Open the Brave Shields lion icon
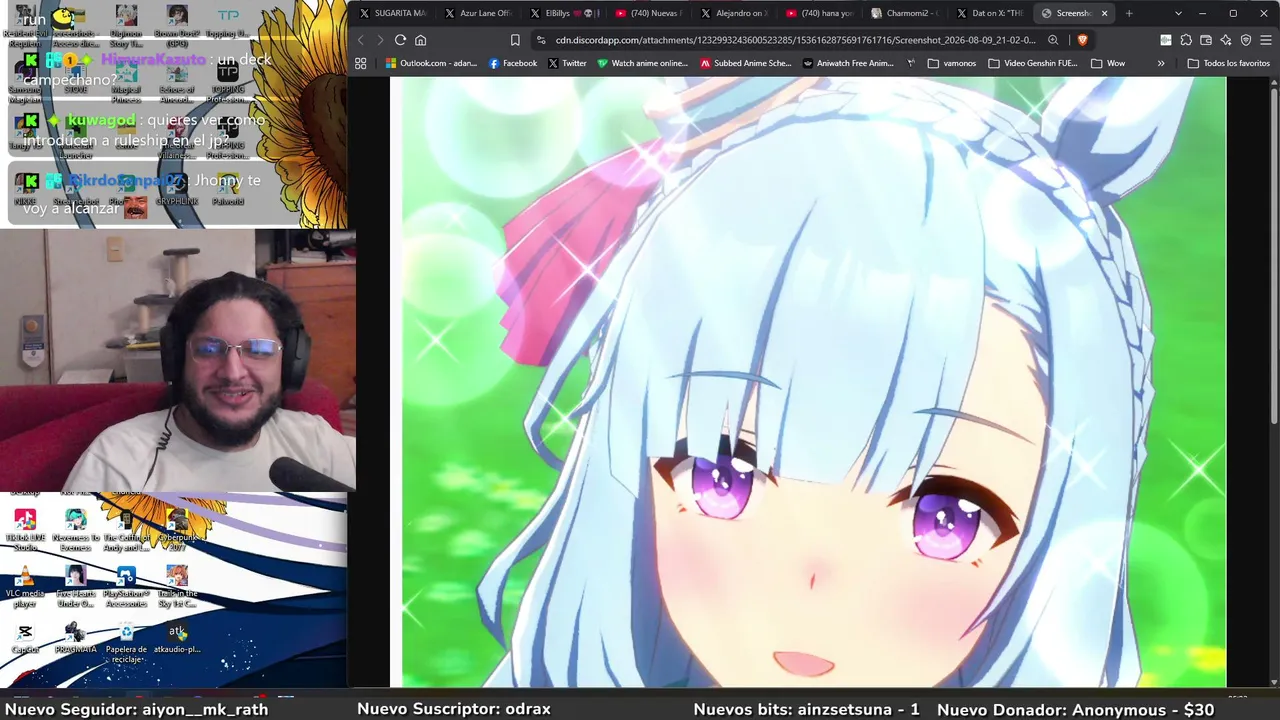Viewport: 1280px width, 720px height. (x=1082, y=40)
